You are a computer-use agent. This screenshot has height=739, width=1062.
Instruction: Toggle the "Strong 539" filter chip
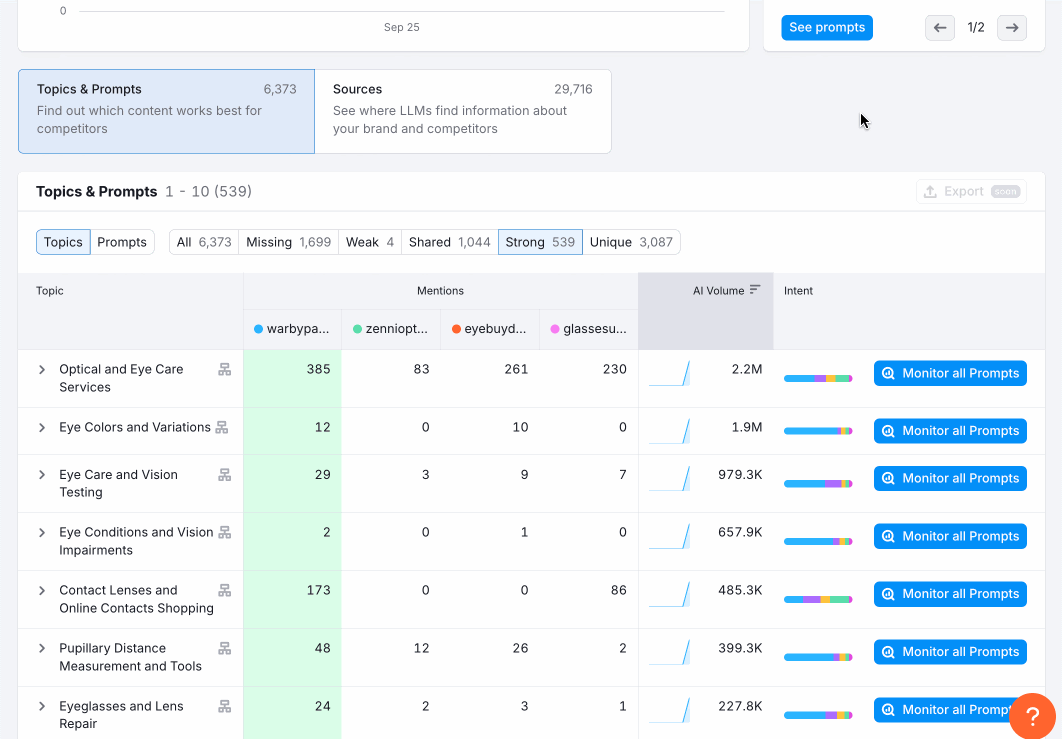(540, 242)
